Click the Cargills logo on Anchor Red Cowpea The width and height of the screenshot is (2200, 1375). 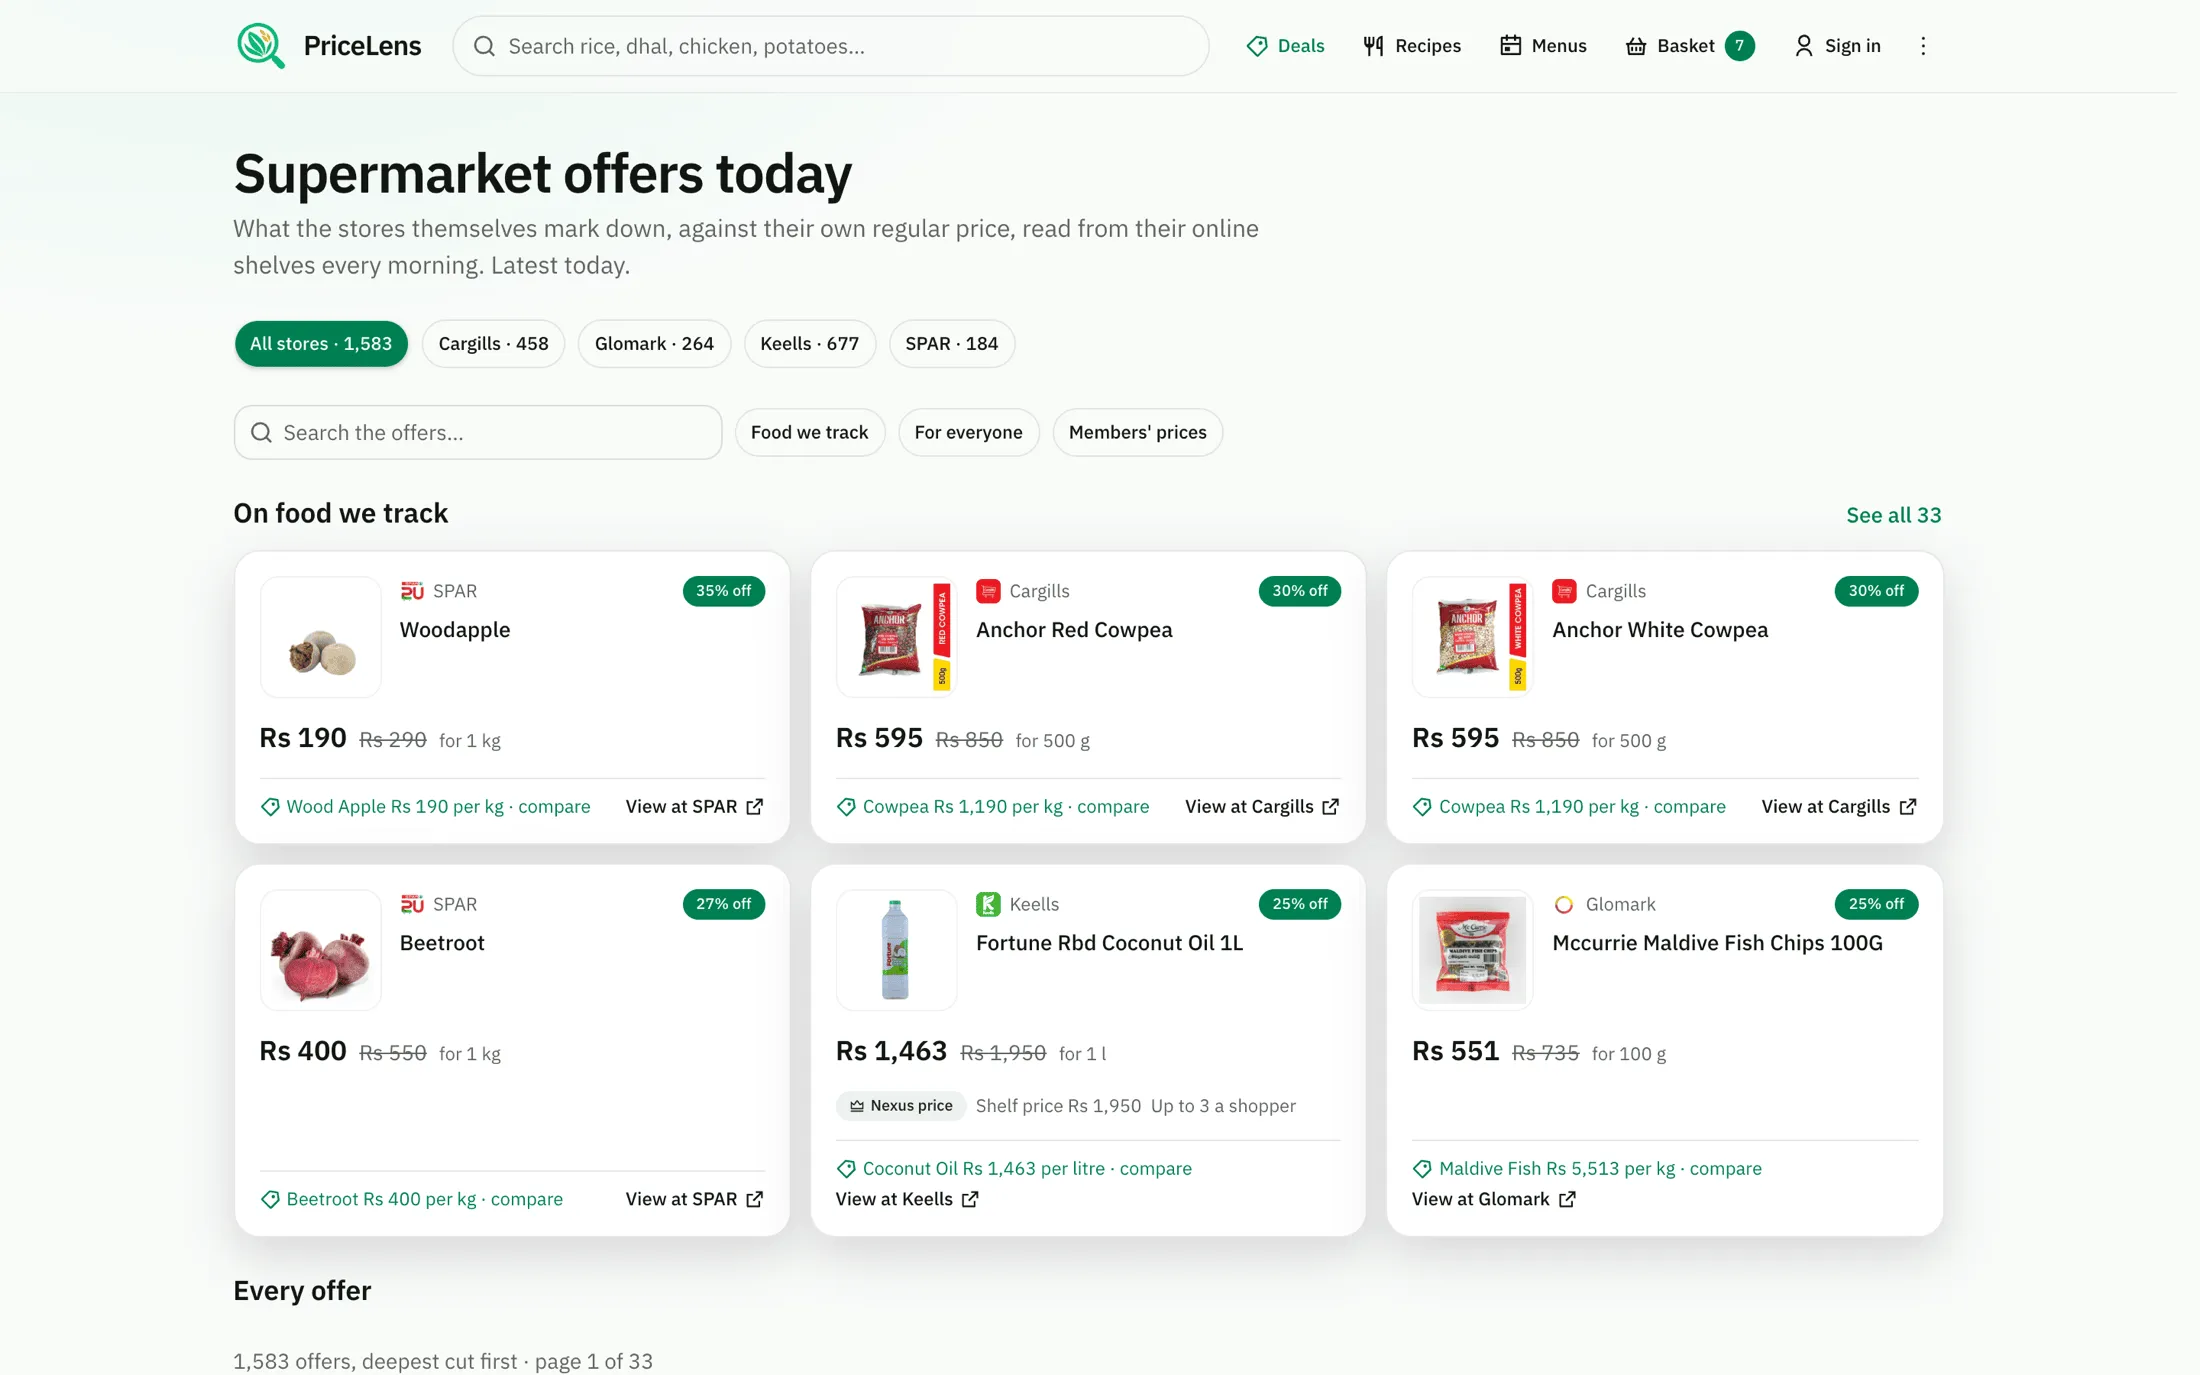pyautogui.click(x=988, y=591)
